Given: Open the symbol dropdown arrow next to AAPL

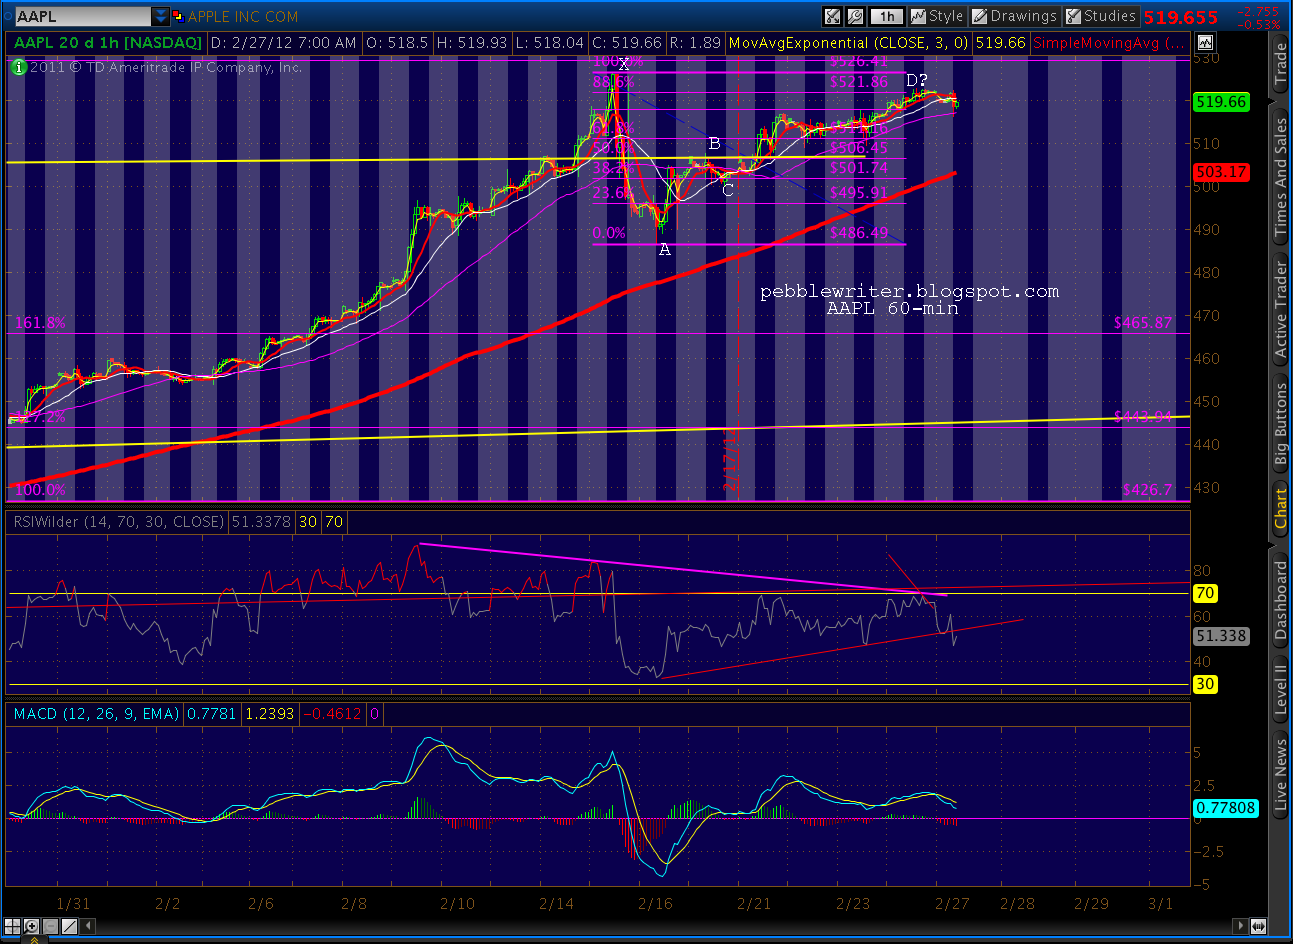Looking at the screenshot, I should [161, 16].
